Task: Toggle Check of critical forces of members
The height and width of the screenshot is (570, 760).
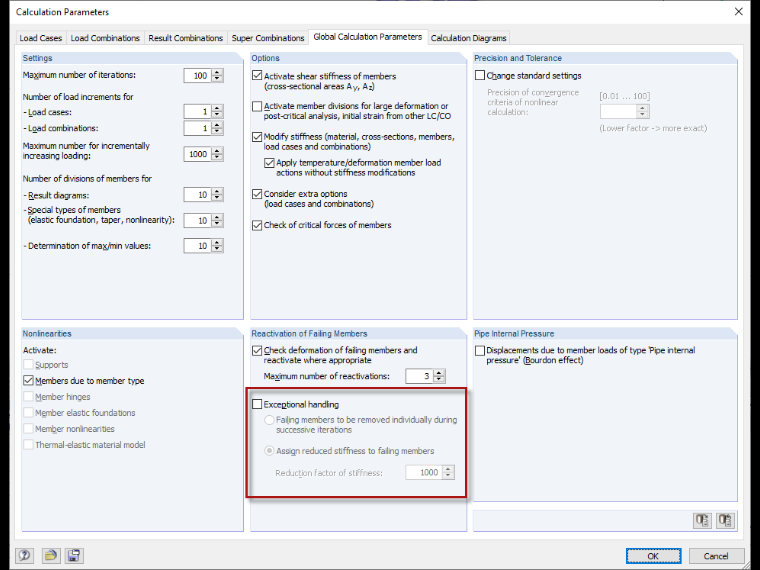Action: (257, 225)
